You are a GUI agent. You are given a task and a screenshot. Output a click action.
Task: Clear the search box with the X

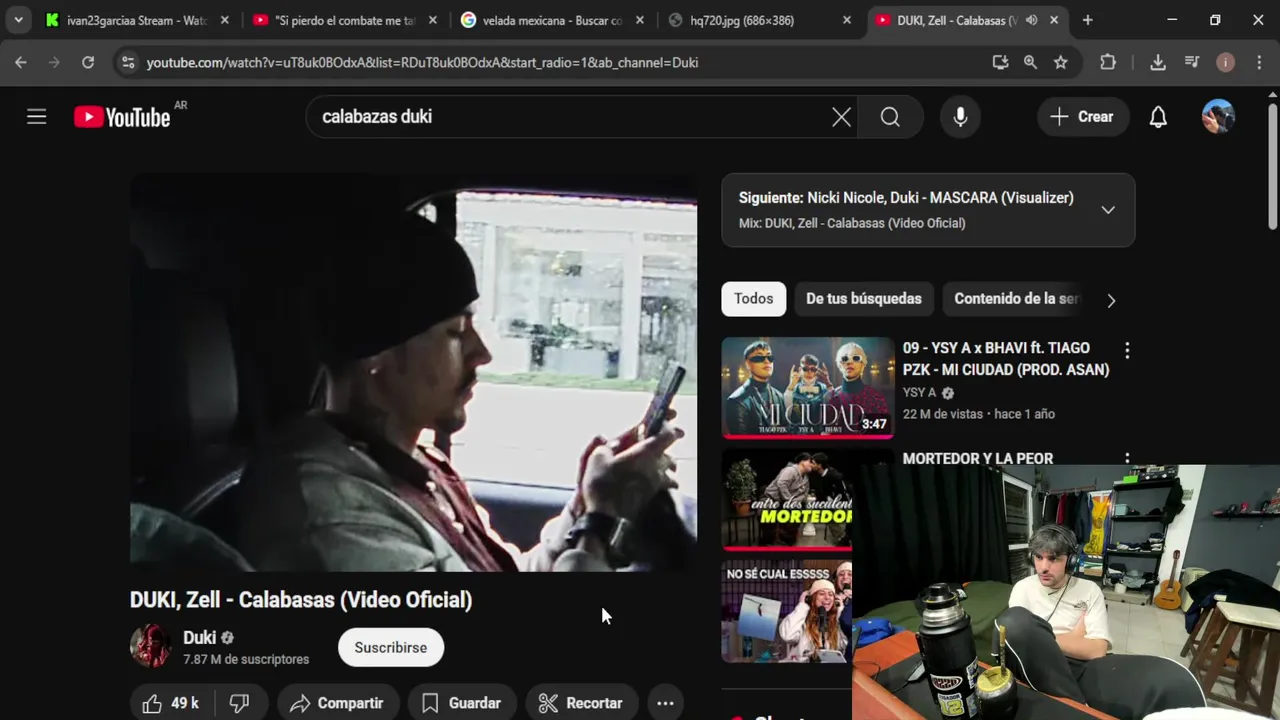(x=842, y=117)
